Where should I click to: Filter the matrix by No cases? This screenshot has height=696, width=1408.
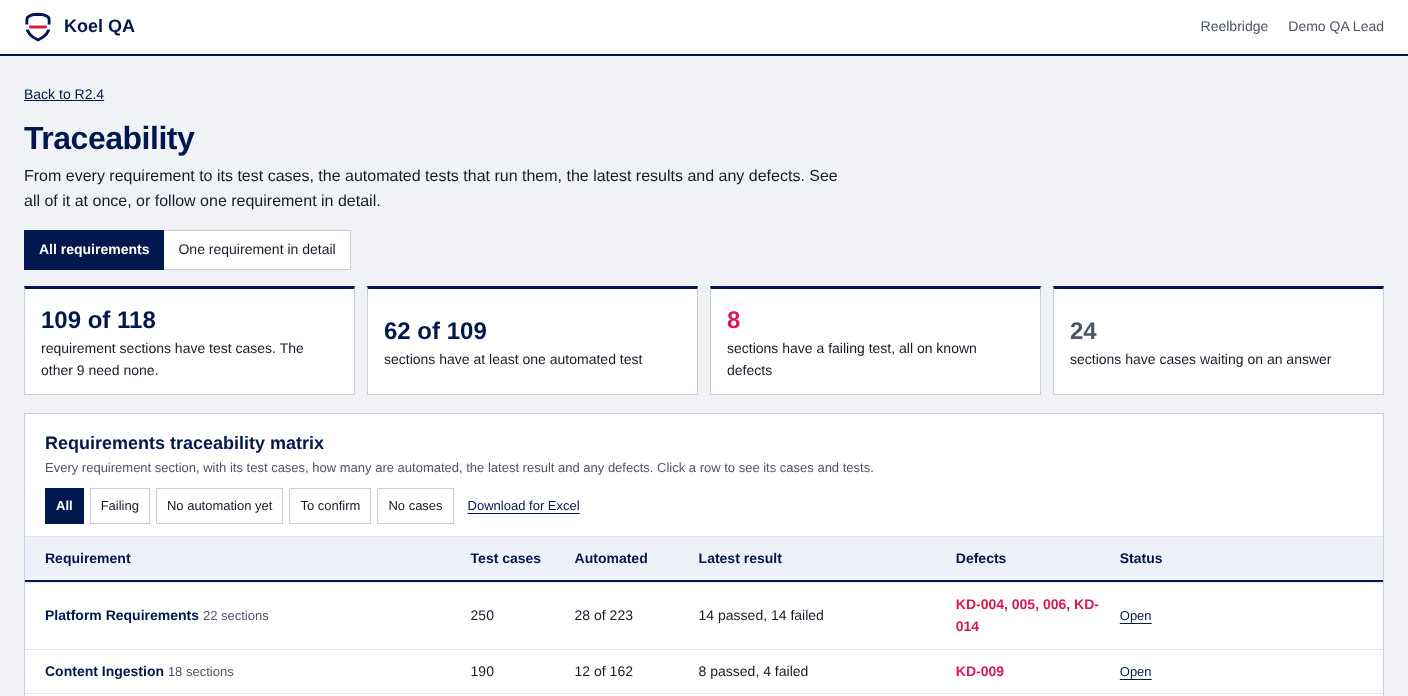[x=415, y=506]
